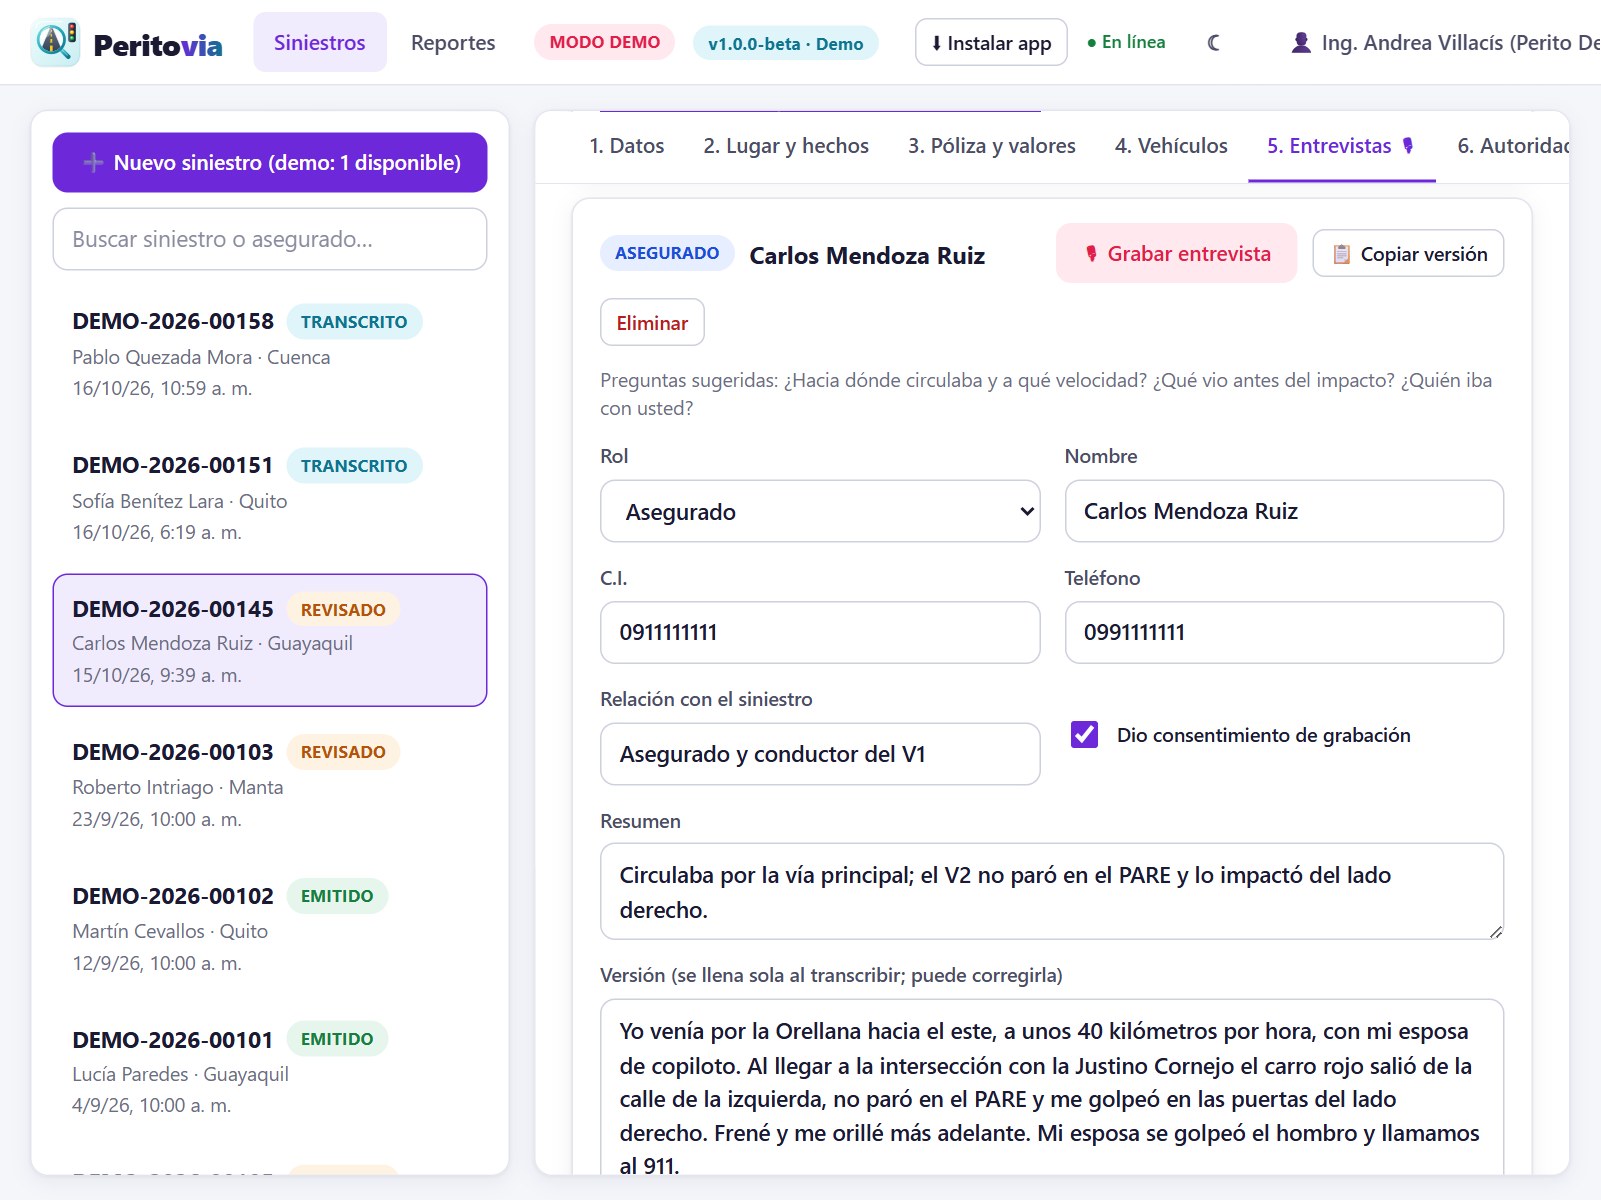Click the En línea status indicator
The width and height of the screenshot is (1601, 1200).
[1126, 42]
